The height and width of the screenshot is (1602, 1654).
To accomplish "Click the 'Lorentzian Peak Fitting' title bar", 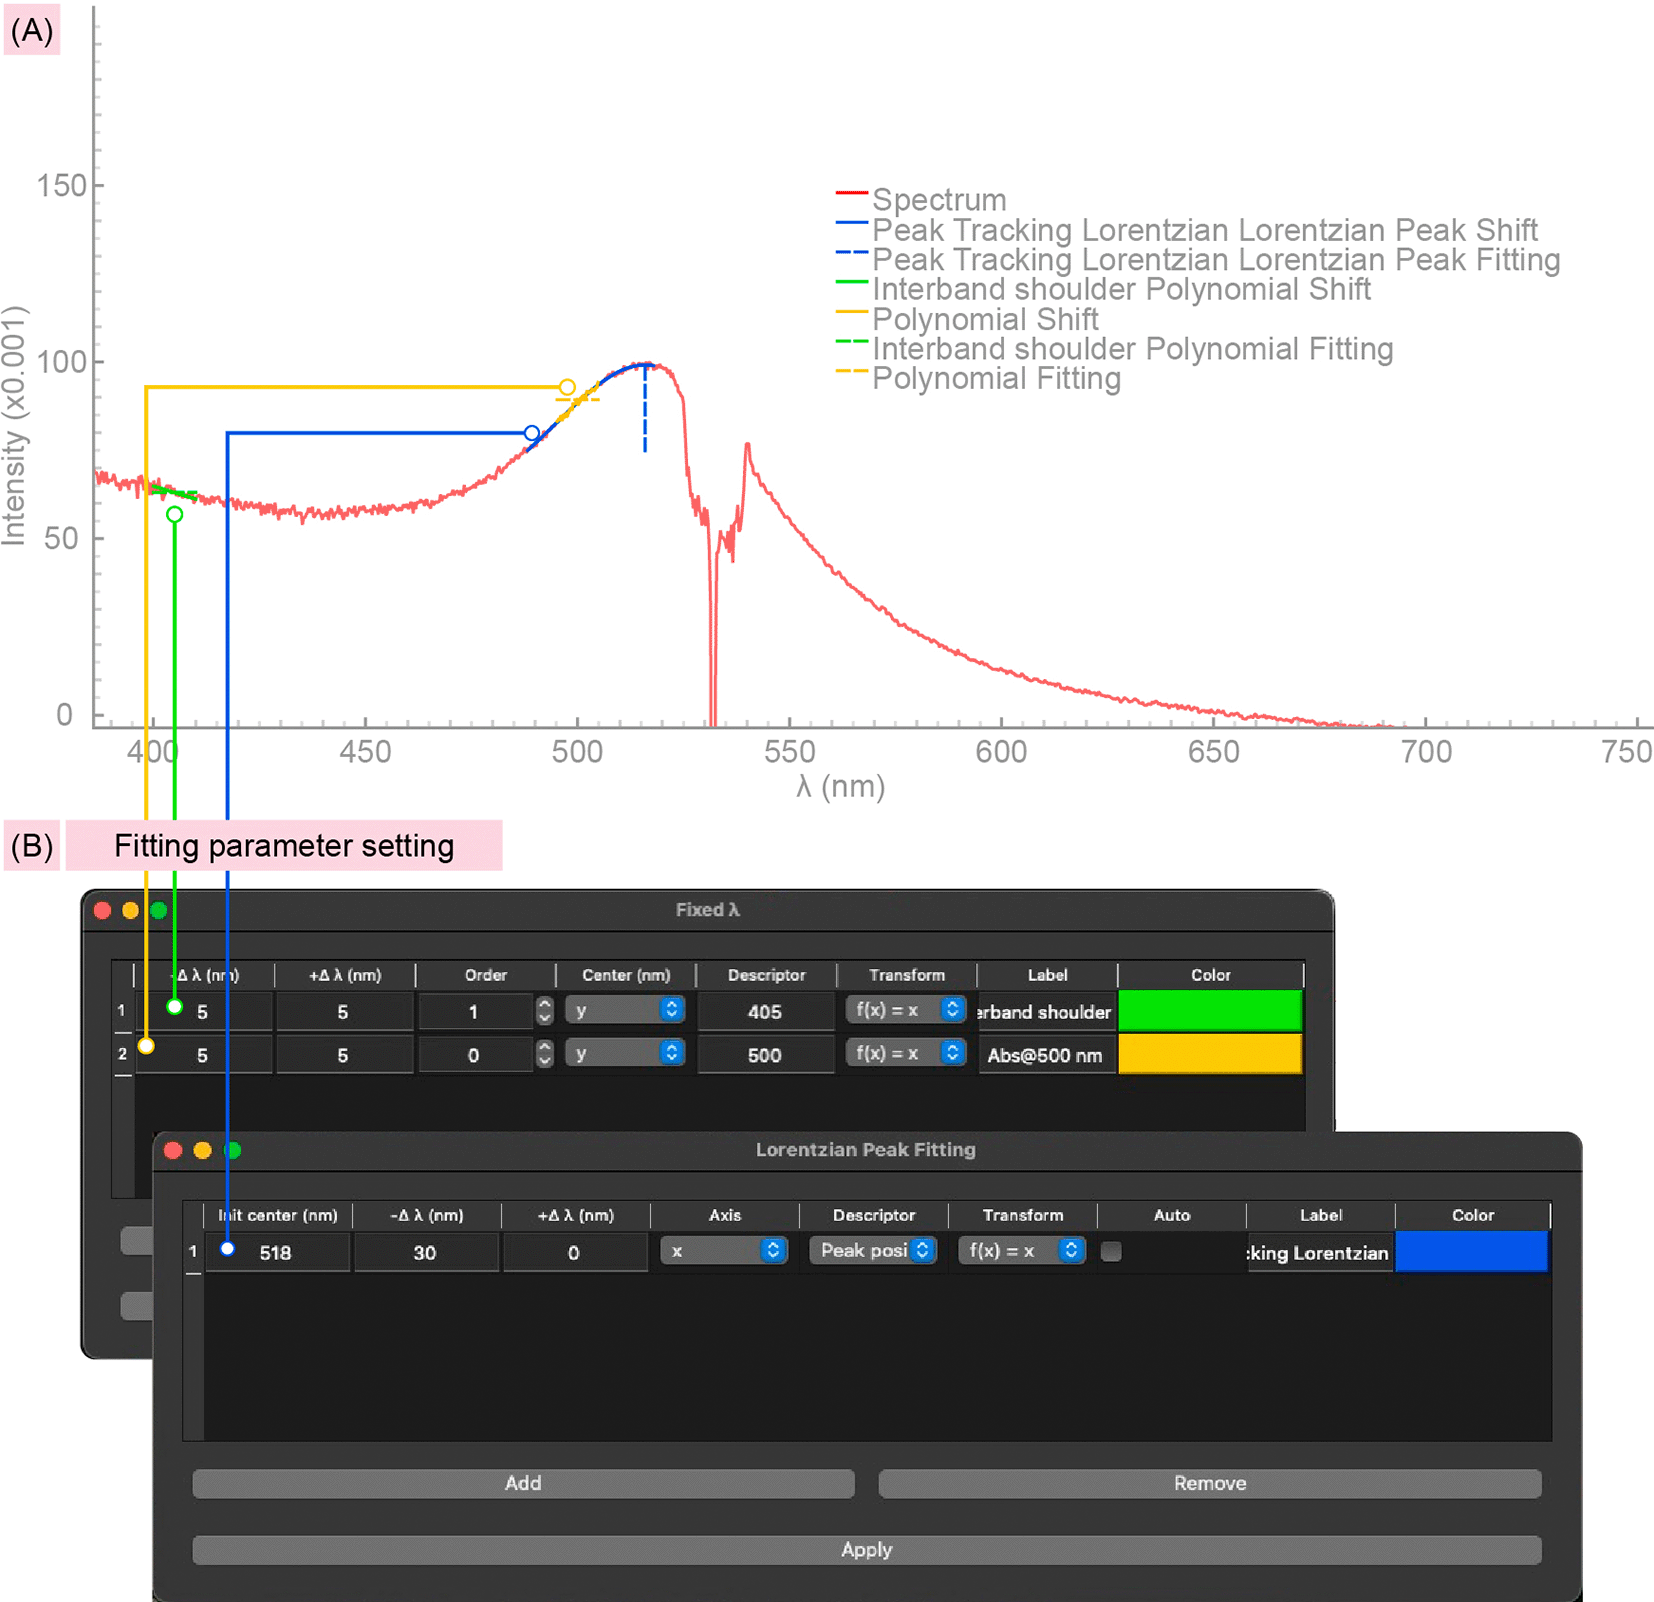I will point(866,1150).
